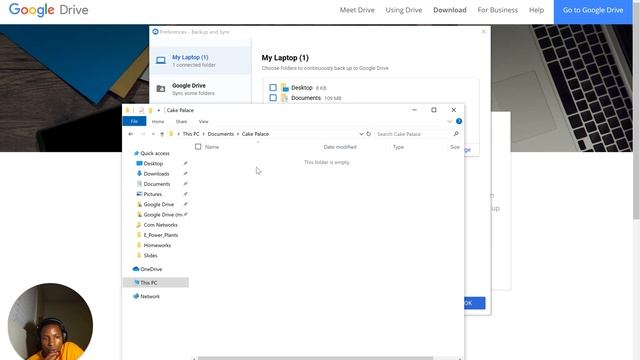Open the Share ribbon tab

pyautogui.click(x=181, y=122)
